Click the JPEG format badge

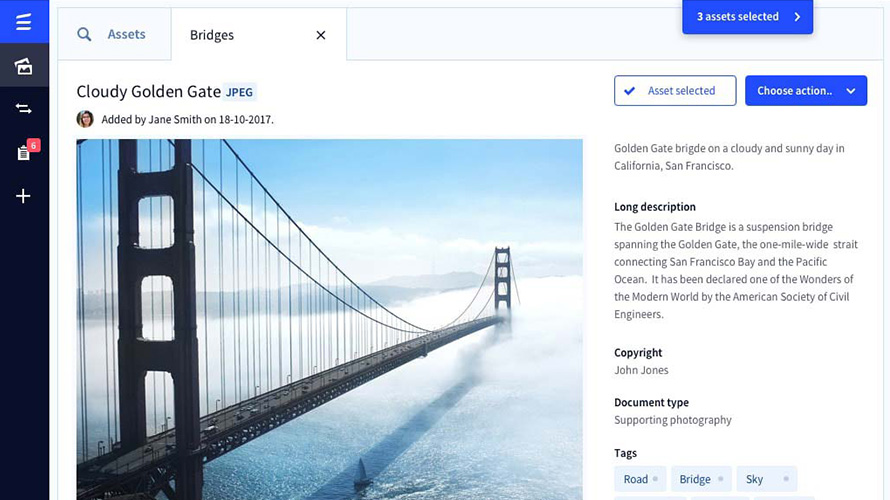click(240, 93)
